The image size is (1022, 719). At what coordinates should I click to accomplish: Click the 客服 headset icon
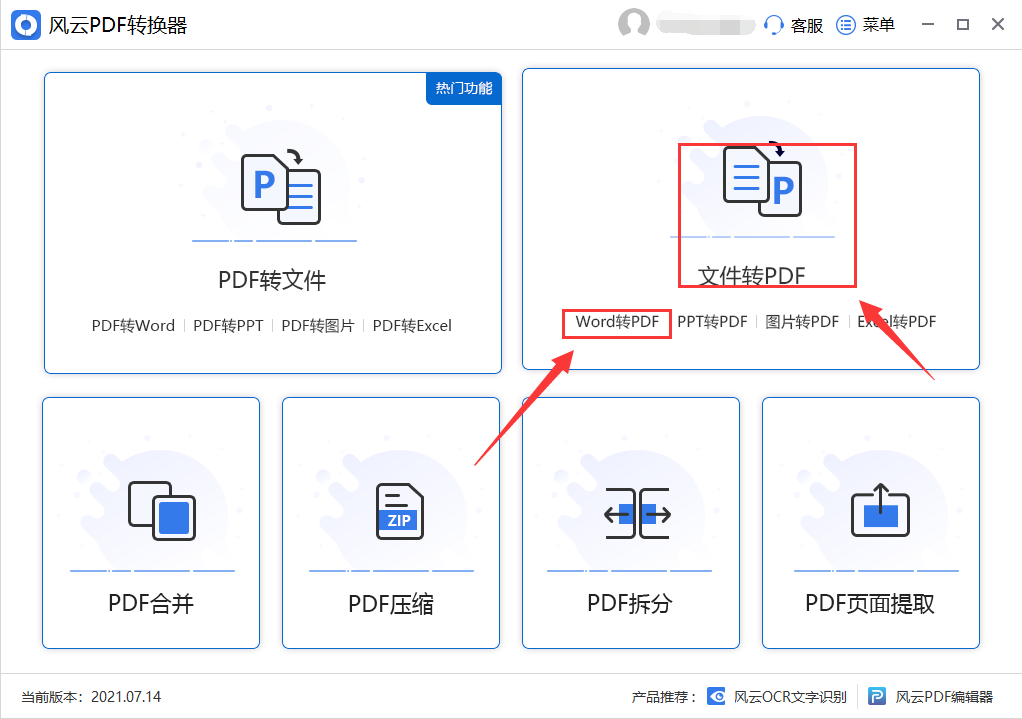(774, 25)
